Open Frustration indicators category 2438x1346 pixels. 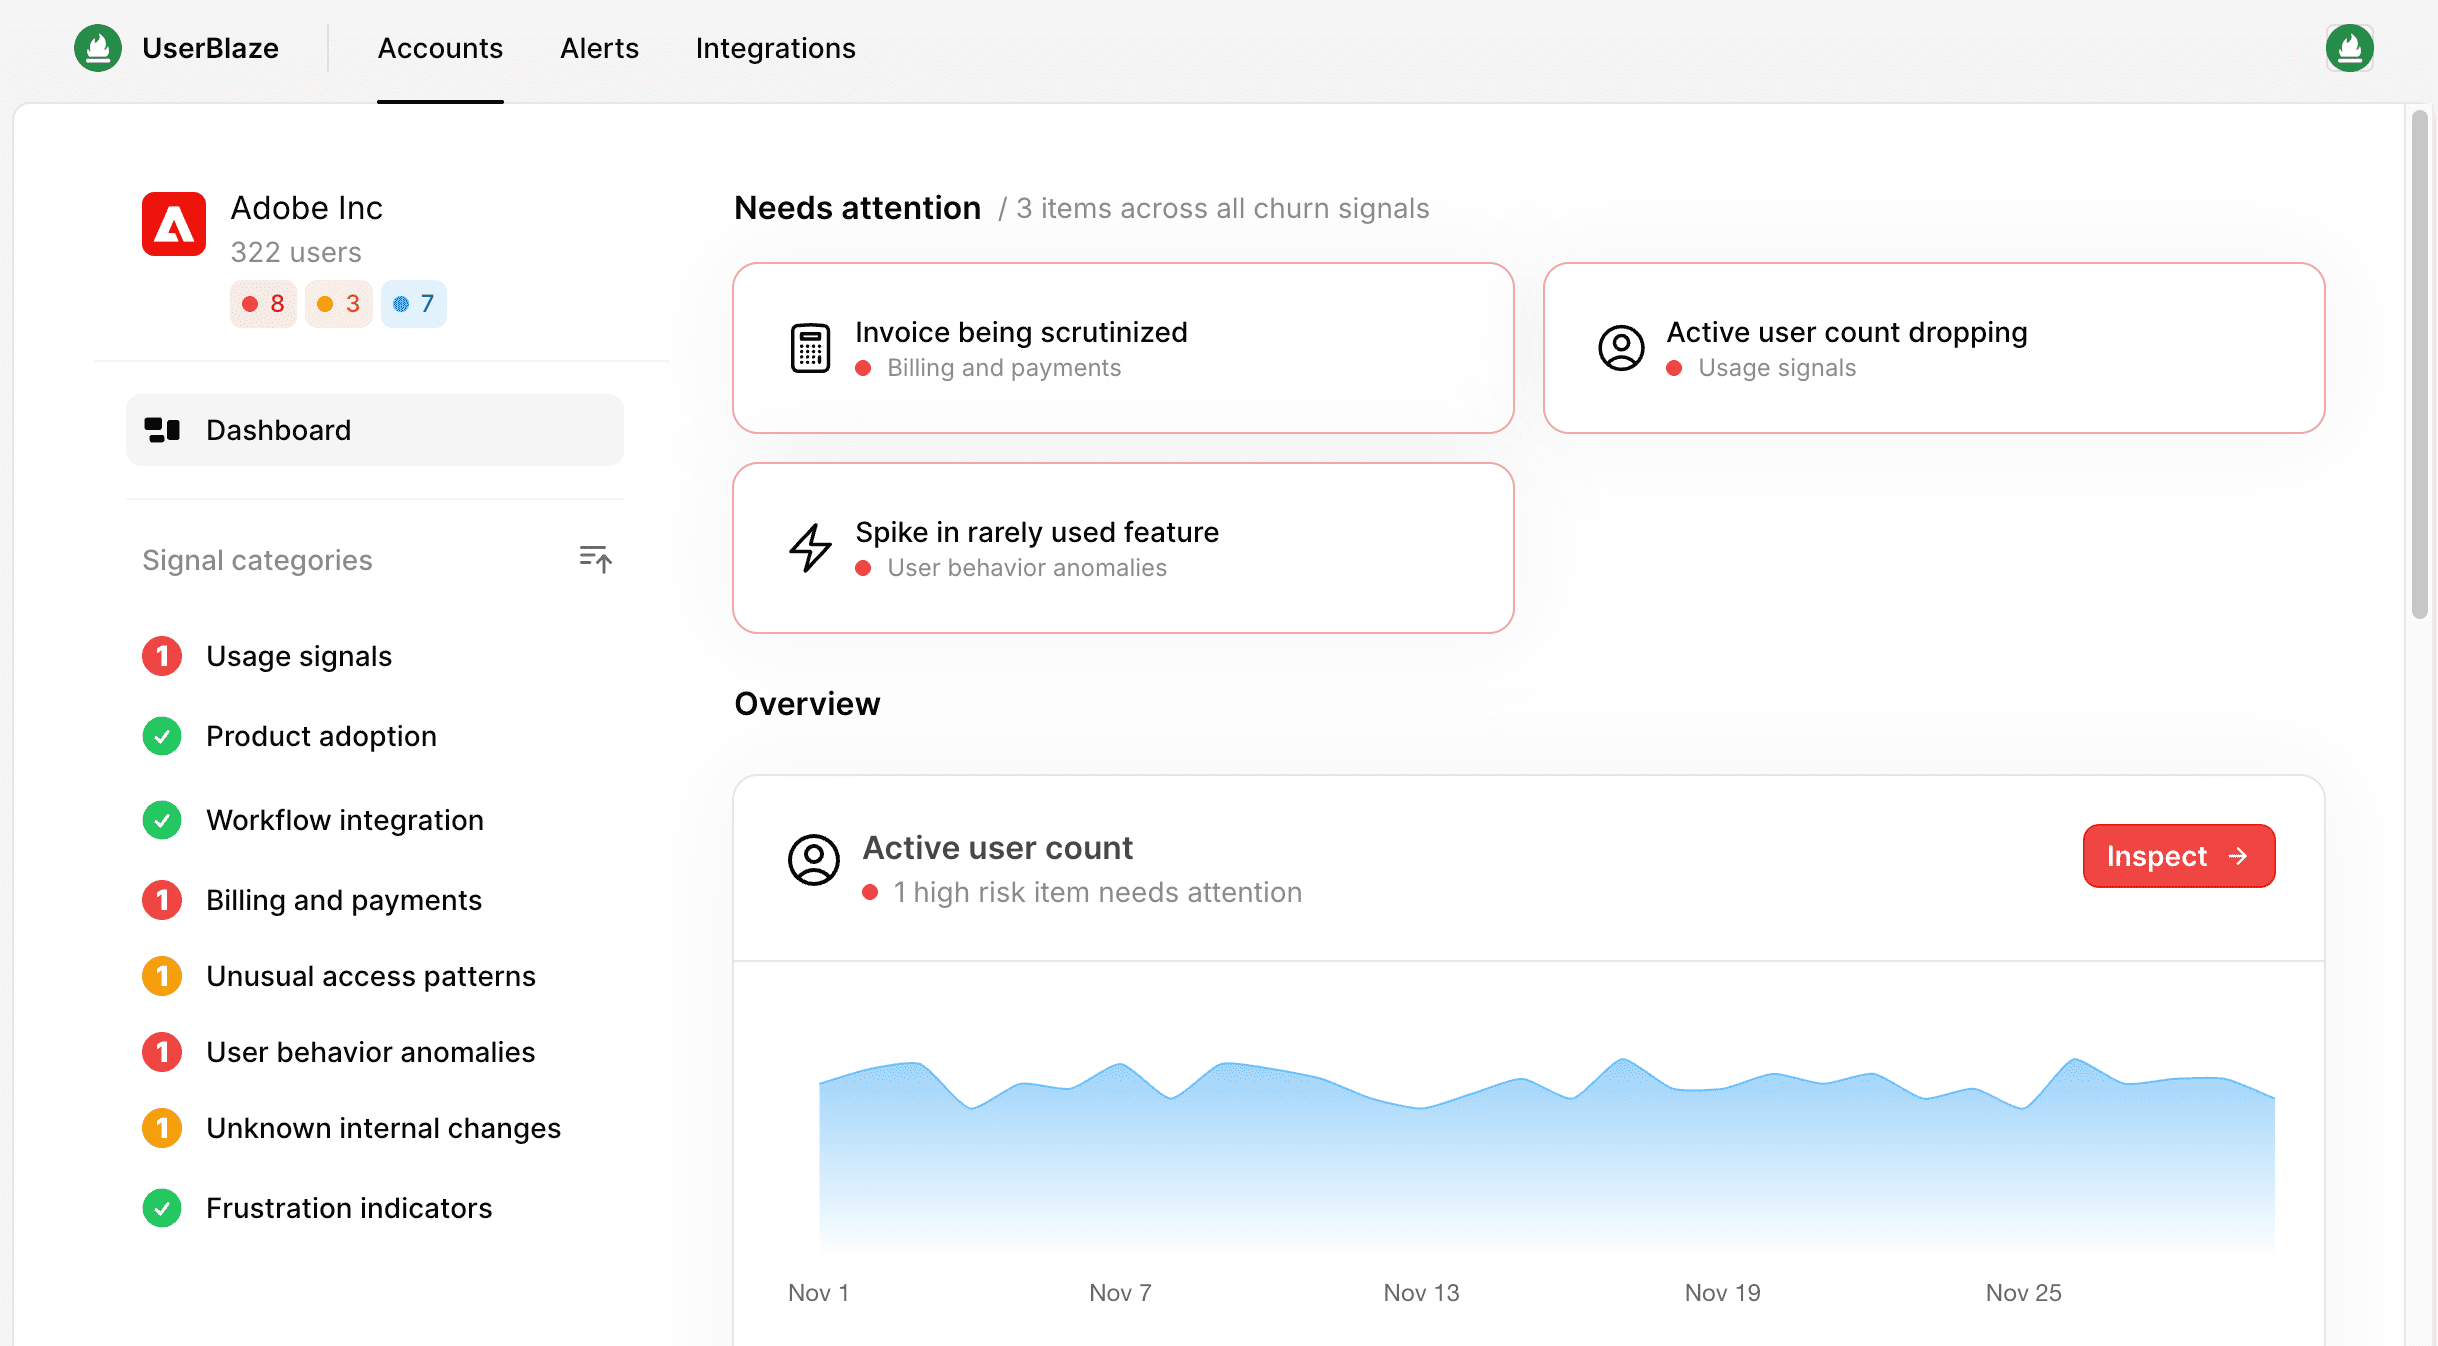tap(349, 1208)
